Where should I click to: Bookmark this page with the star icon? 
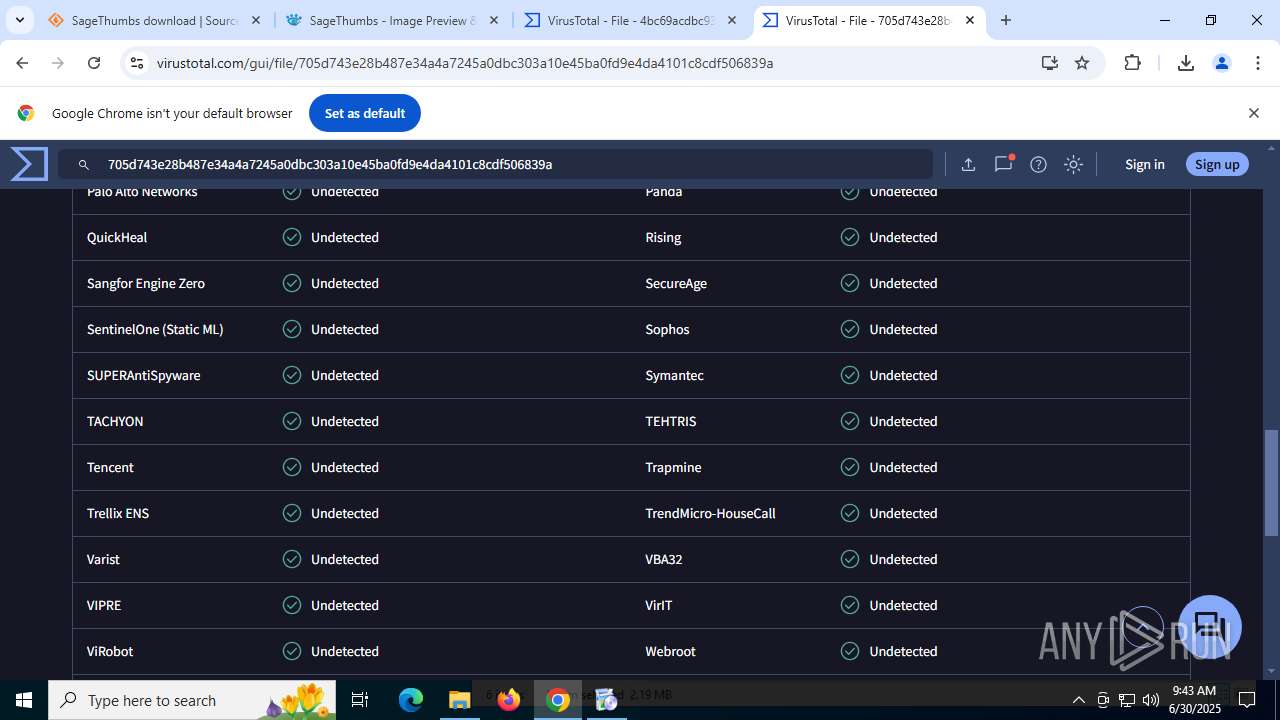click(x=1082, y=63)
